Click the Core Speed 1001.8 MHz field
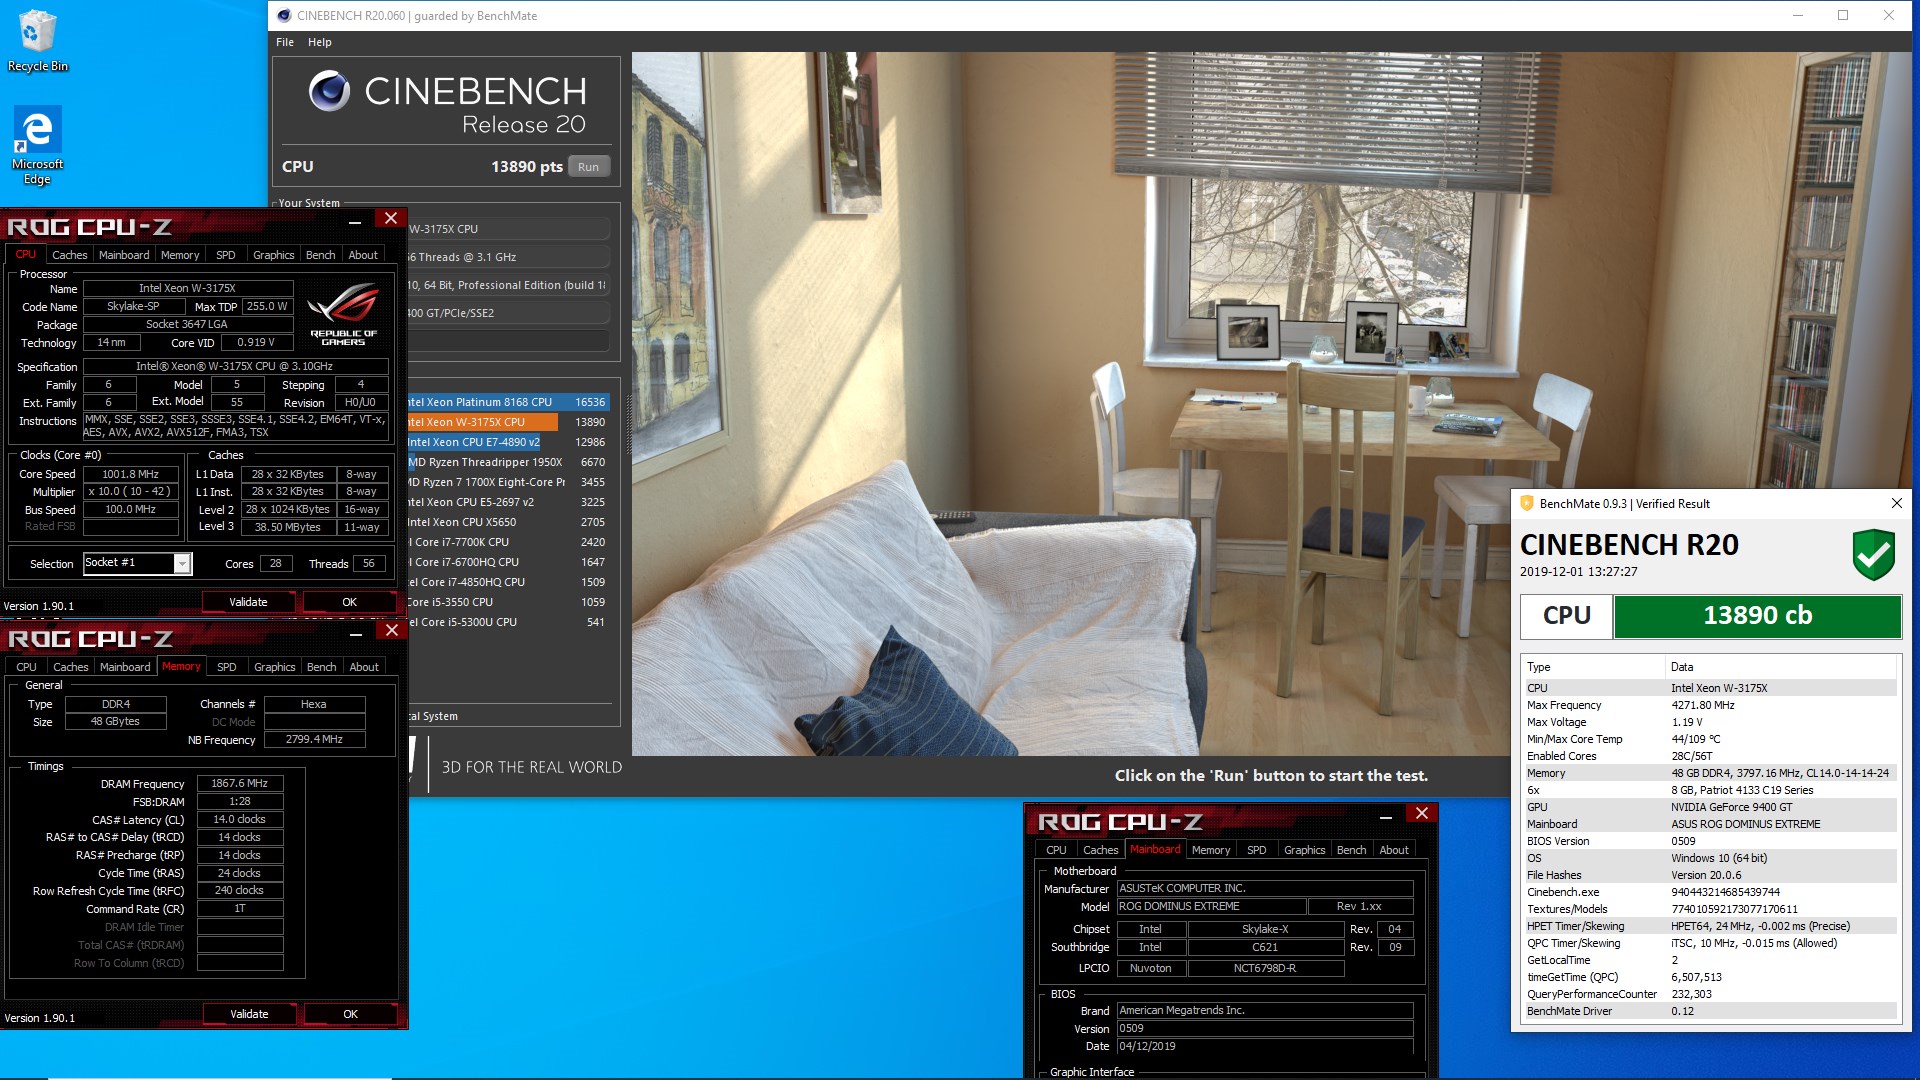This screenshot has height=1080, width=1920. [x=131, y=474]
